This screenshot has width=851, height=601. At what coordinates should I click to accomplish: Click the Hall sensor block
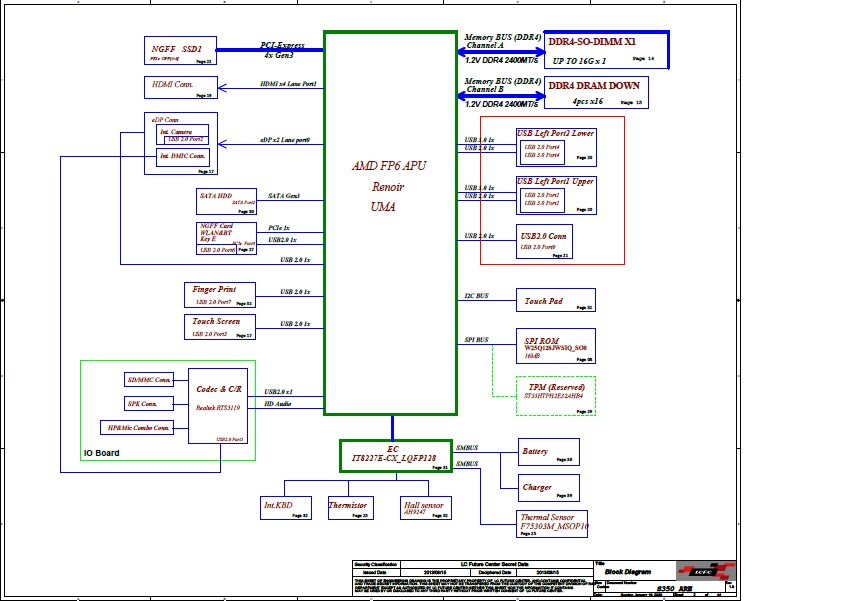coord(425,508)
